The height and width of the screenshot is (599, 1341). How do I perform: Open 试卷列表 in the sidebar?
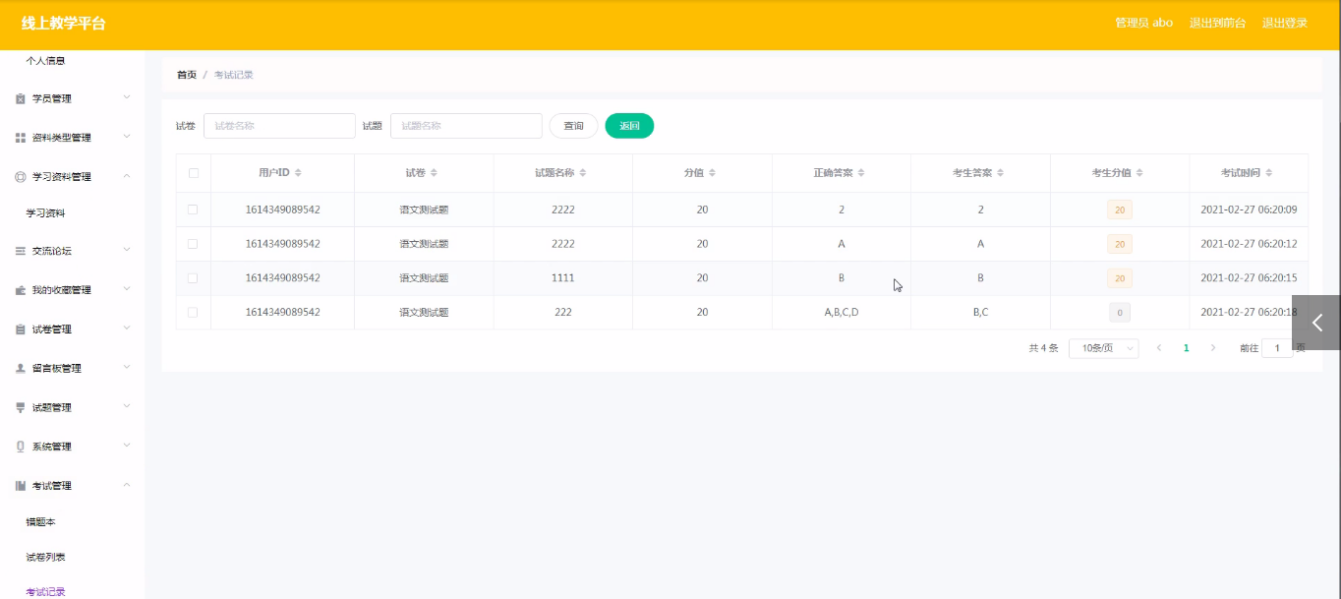[x=45, y=557]
